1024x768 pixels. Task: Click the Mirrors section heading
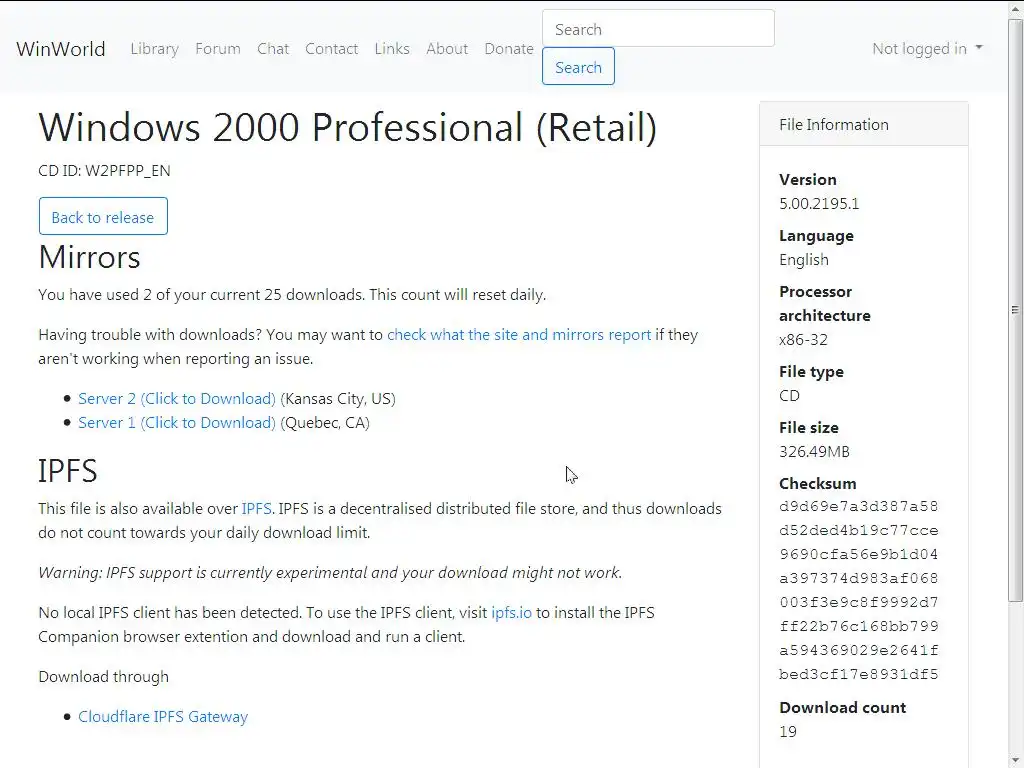coord(89,257)
